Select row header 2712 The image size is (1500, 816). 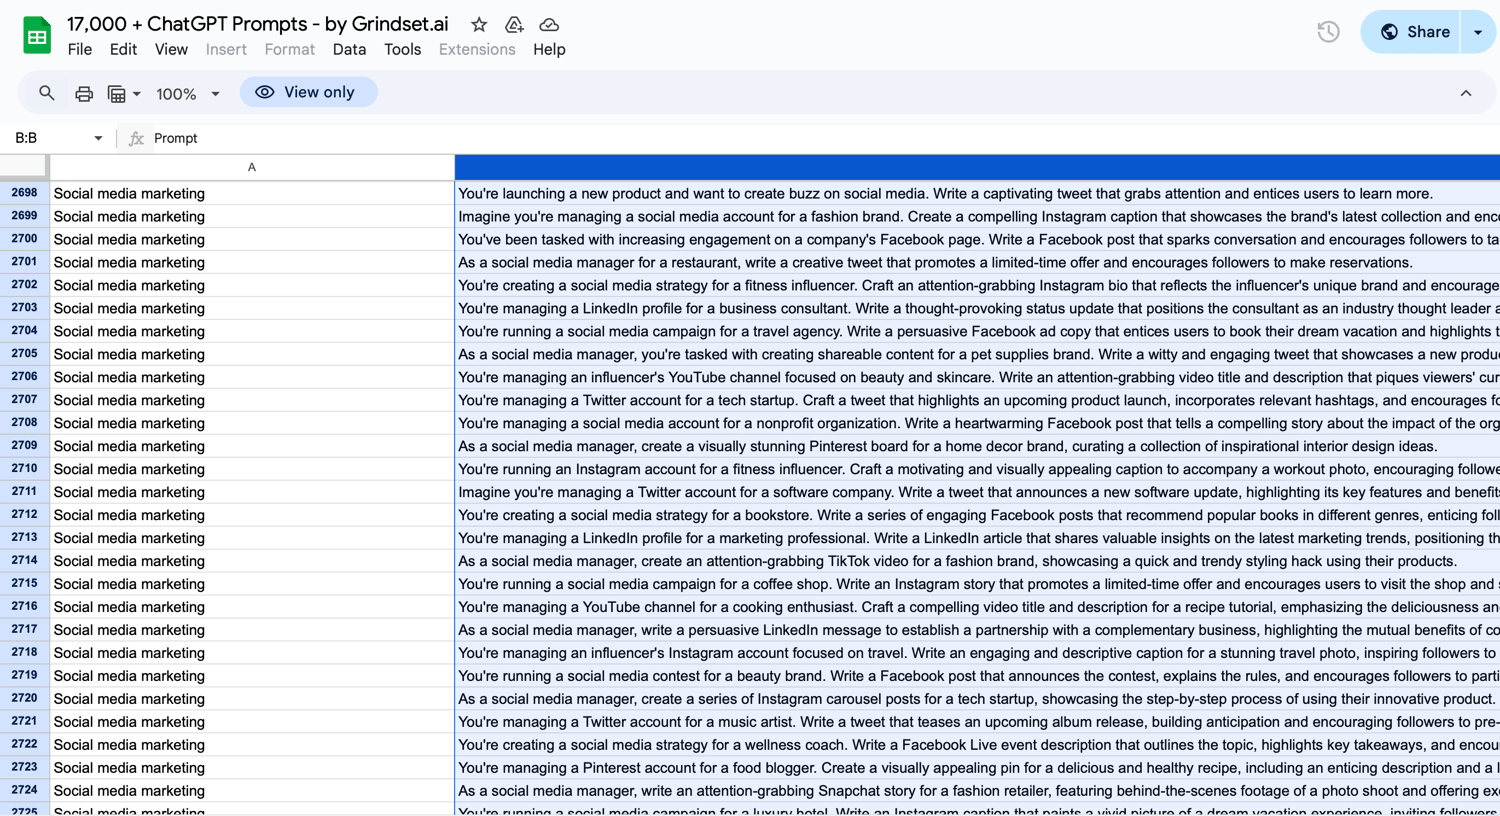click(24, 515)
